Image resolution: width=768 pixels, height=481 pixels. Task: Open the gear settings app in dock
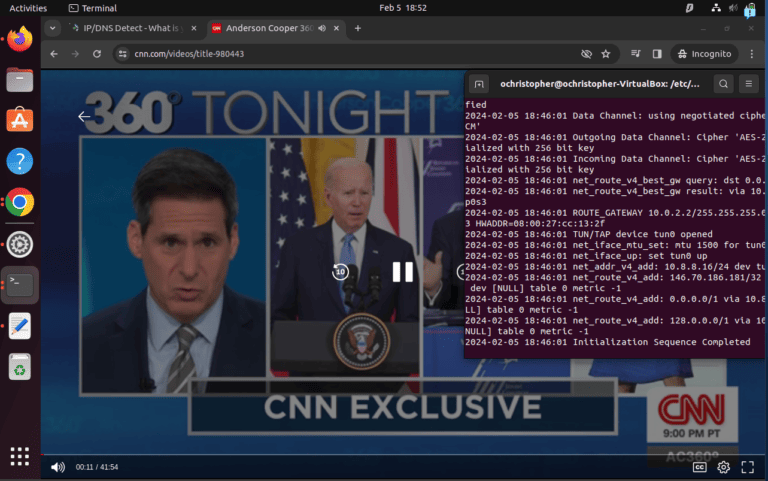point(20,244)
